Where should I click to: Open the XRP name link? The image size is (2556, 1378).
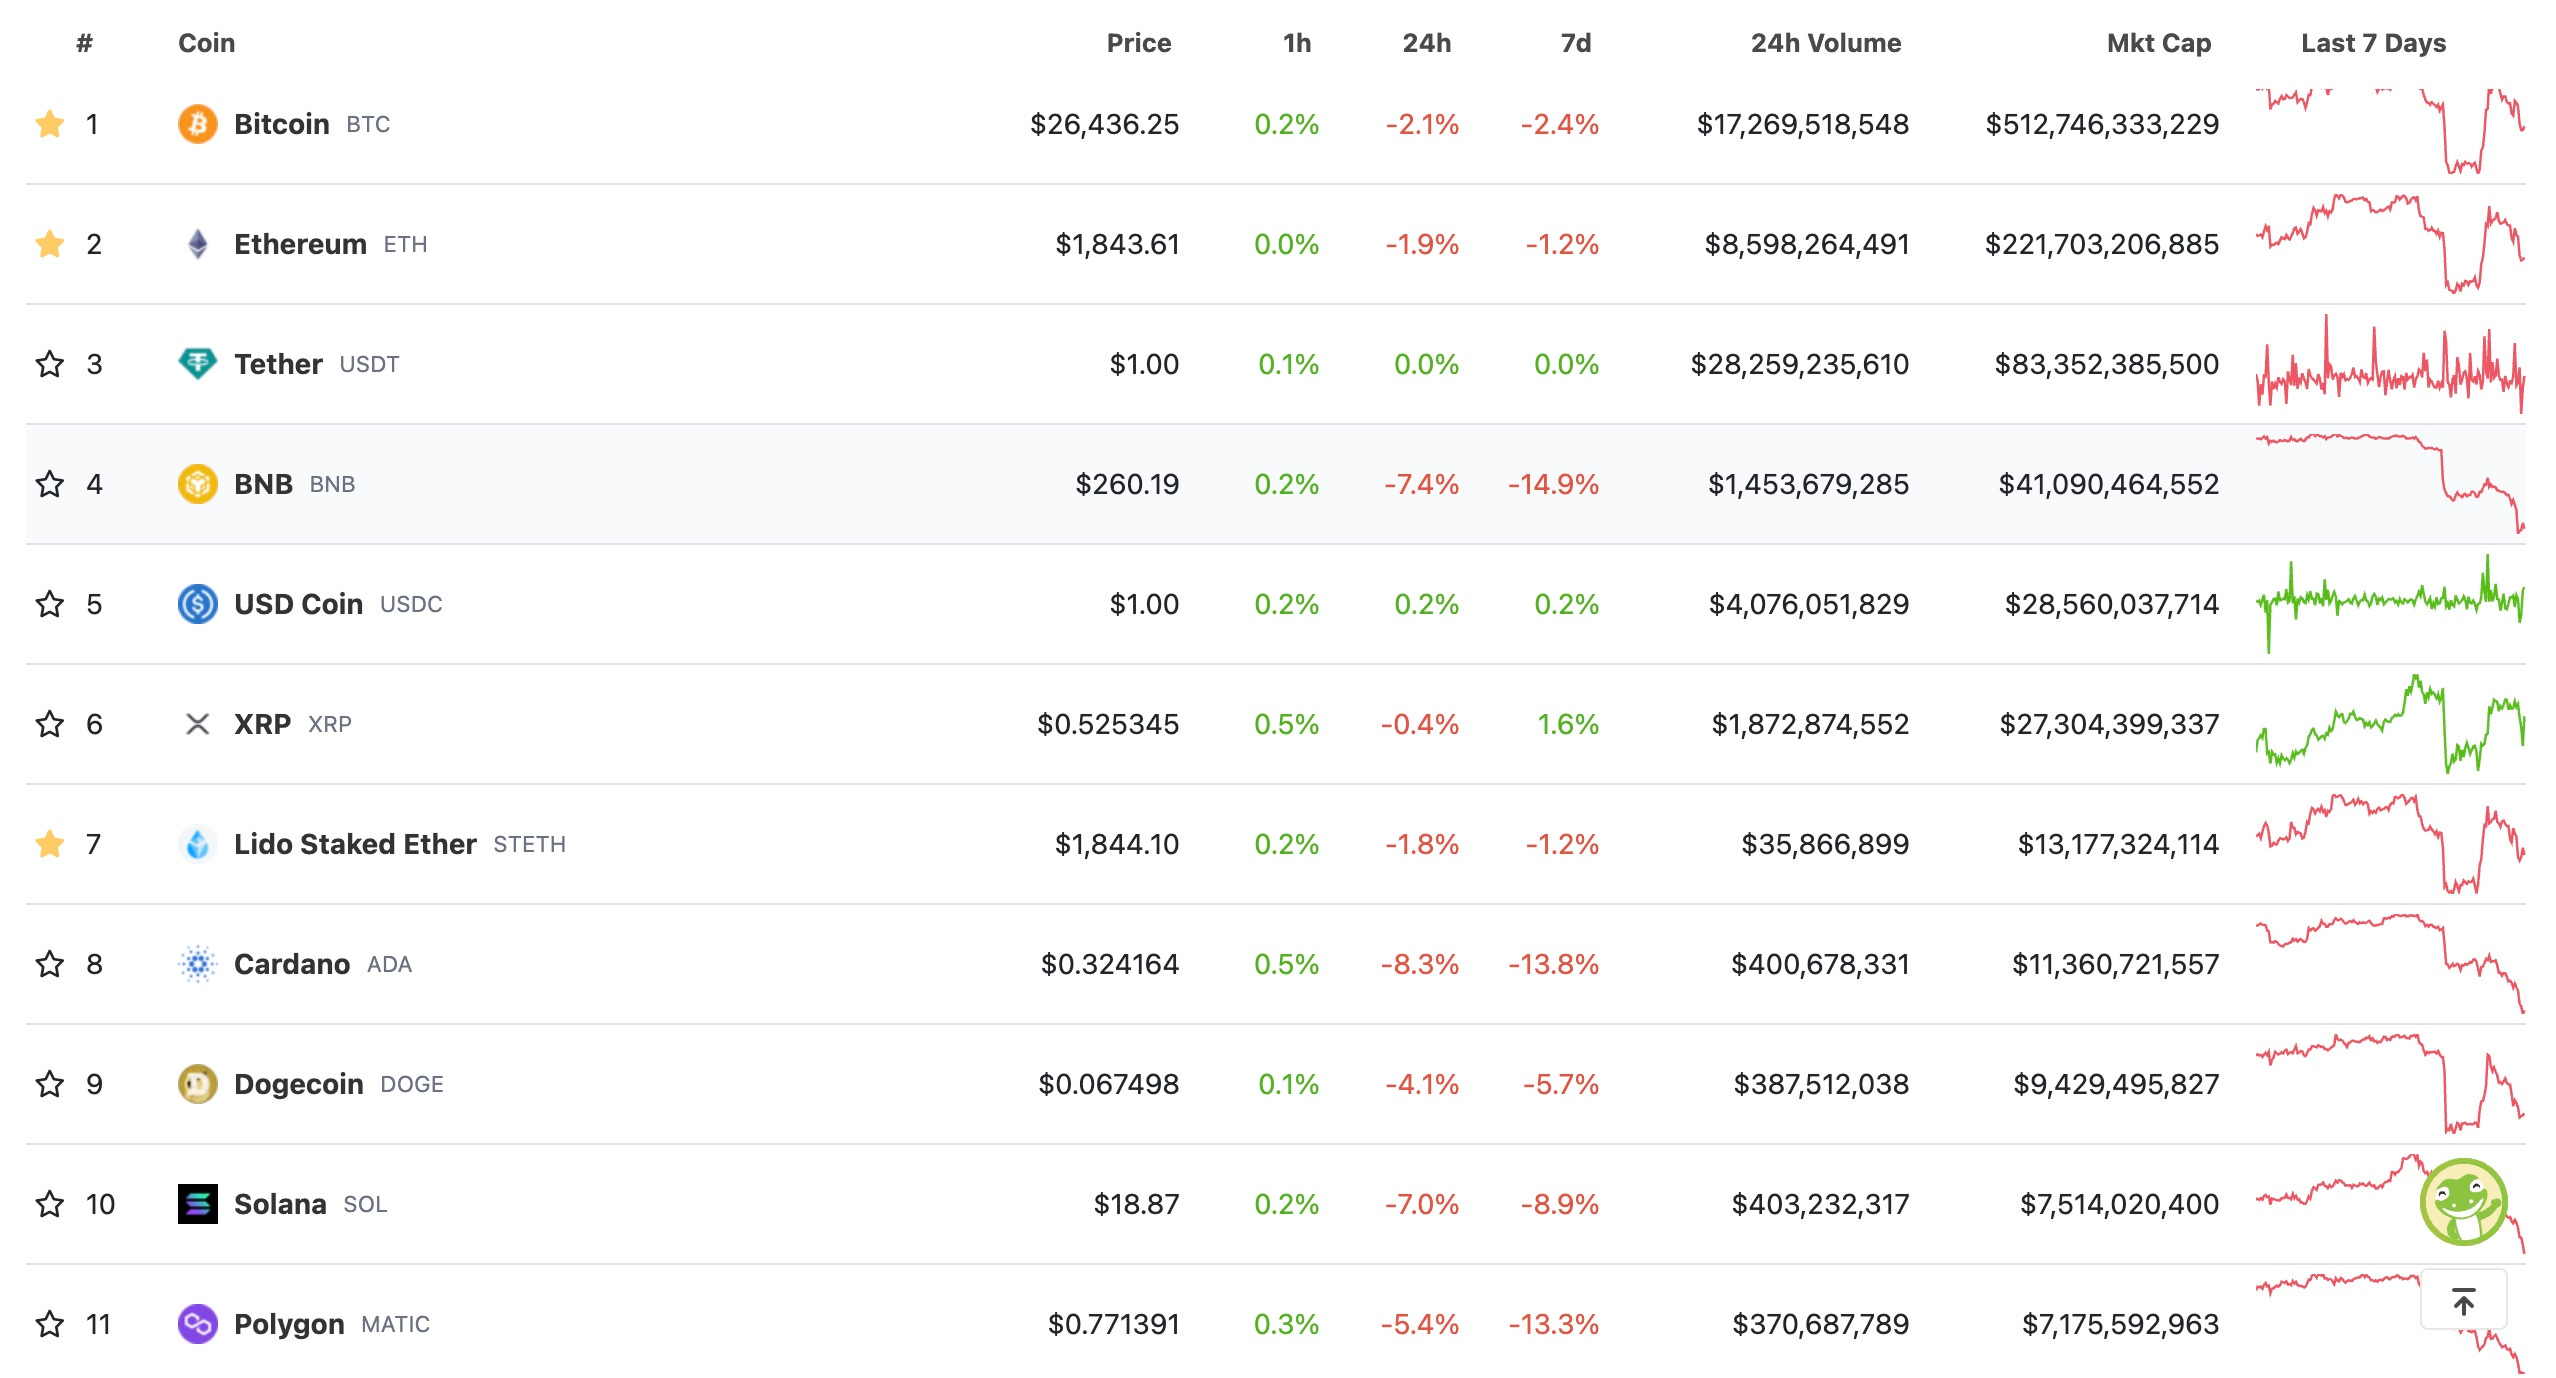262,724
